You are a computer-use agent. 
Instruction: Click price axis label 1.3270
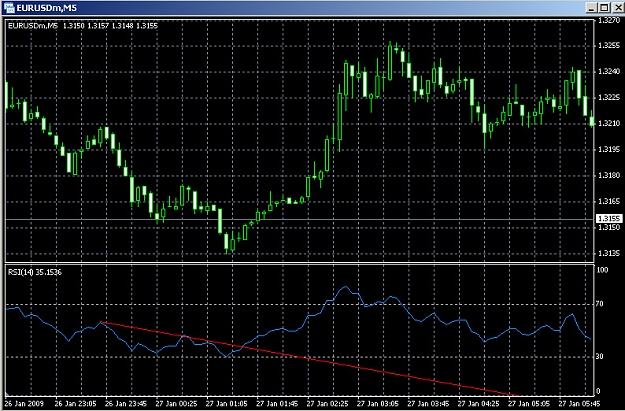coord(609,20)
